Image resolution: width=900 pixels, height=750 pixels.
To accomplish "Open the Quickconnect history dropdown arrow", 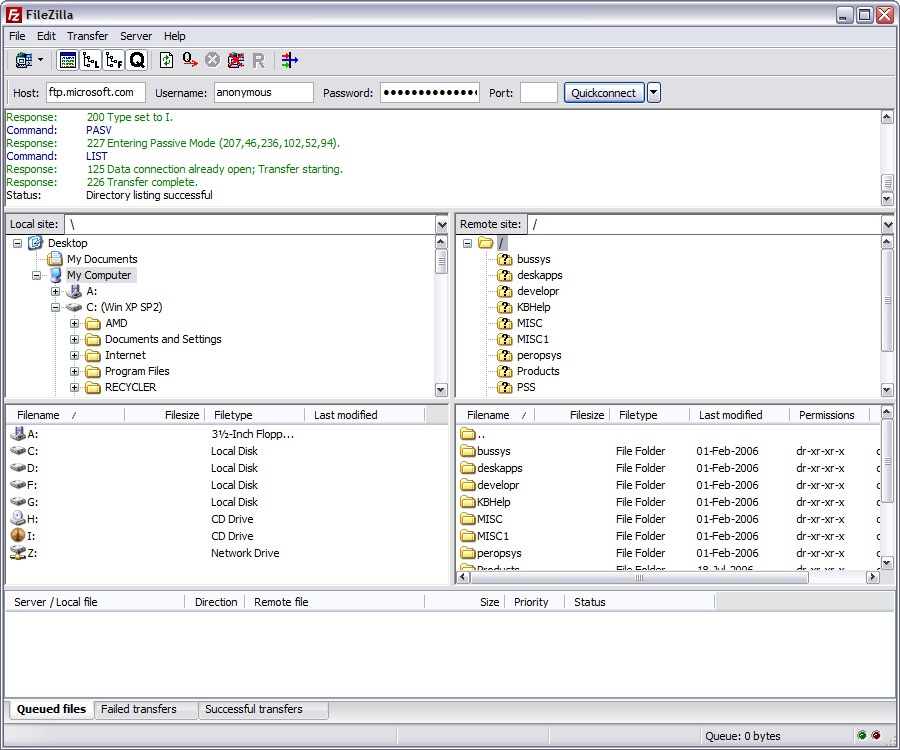I will click(653, 92).
